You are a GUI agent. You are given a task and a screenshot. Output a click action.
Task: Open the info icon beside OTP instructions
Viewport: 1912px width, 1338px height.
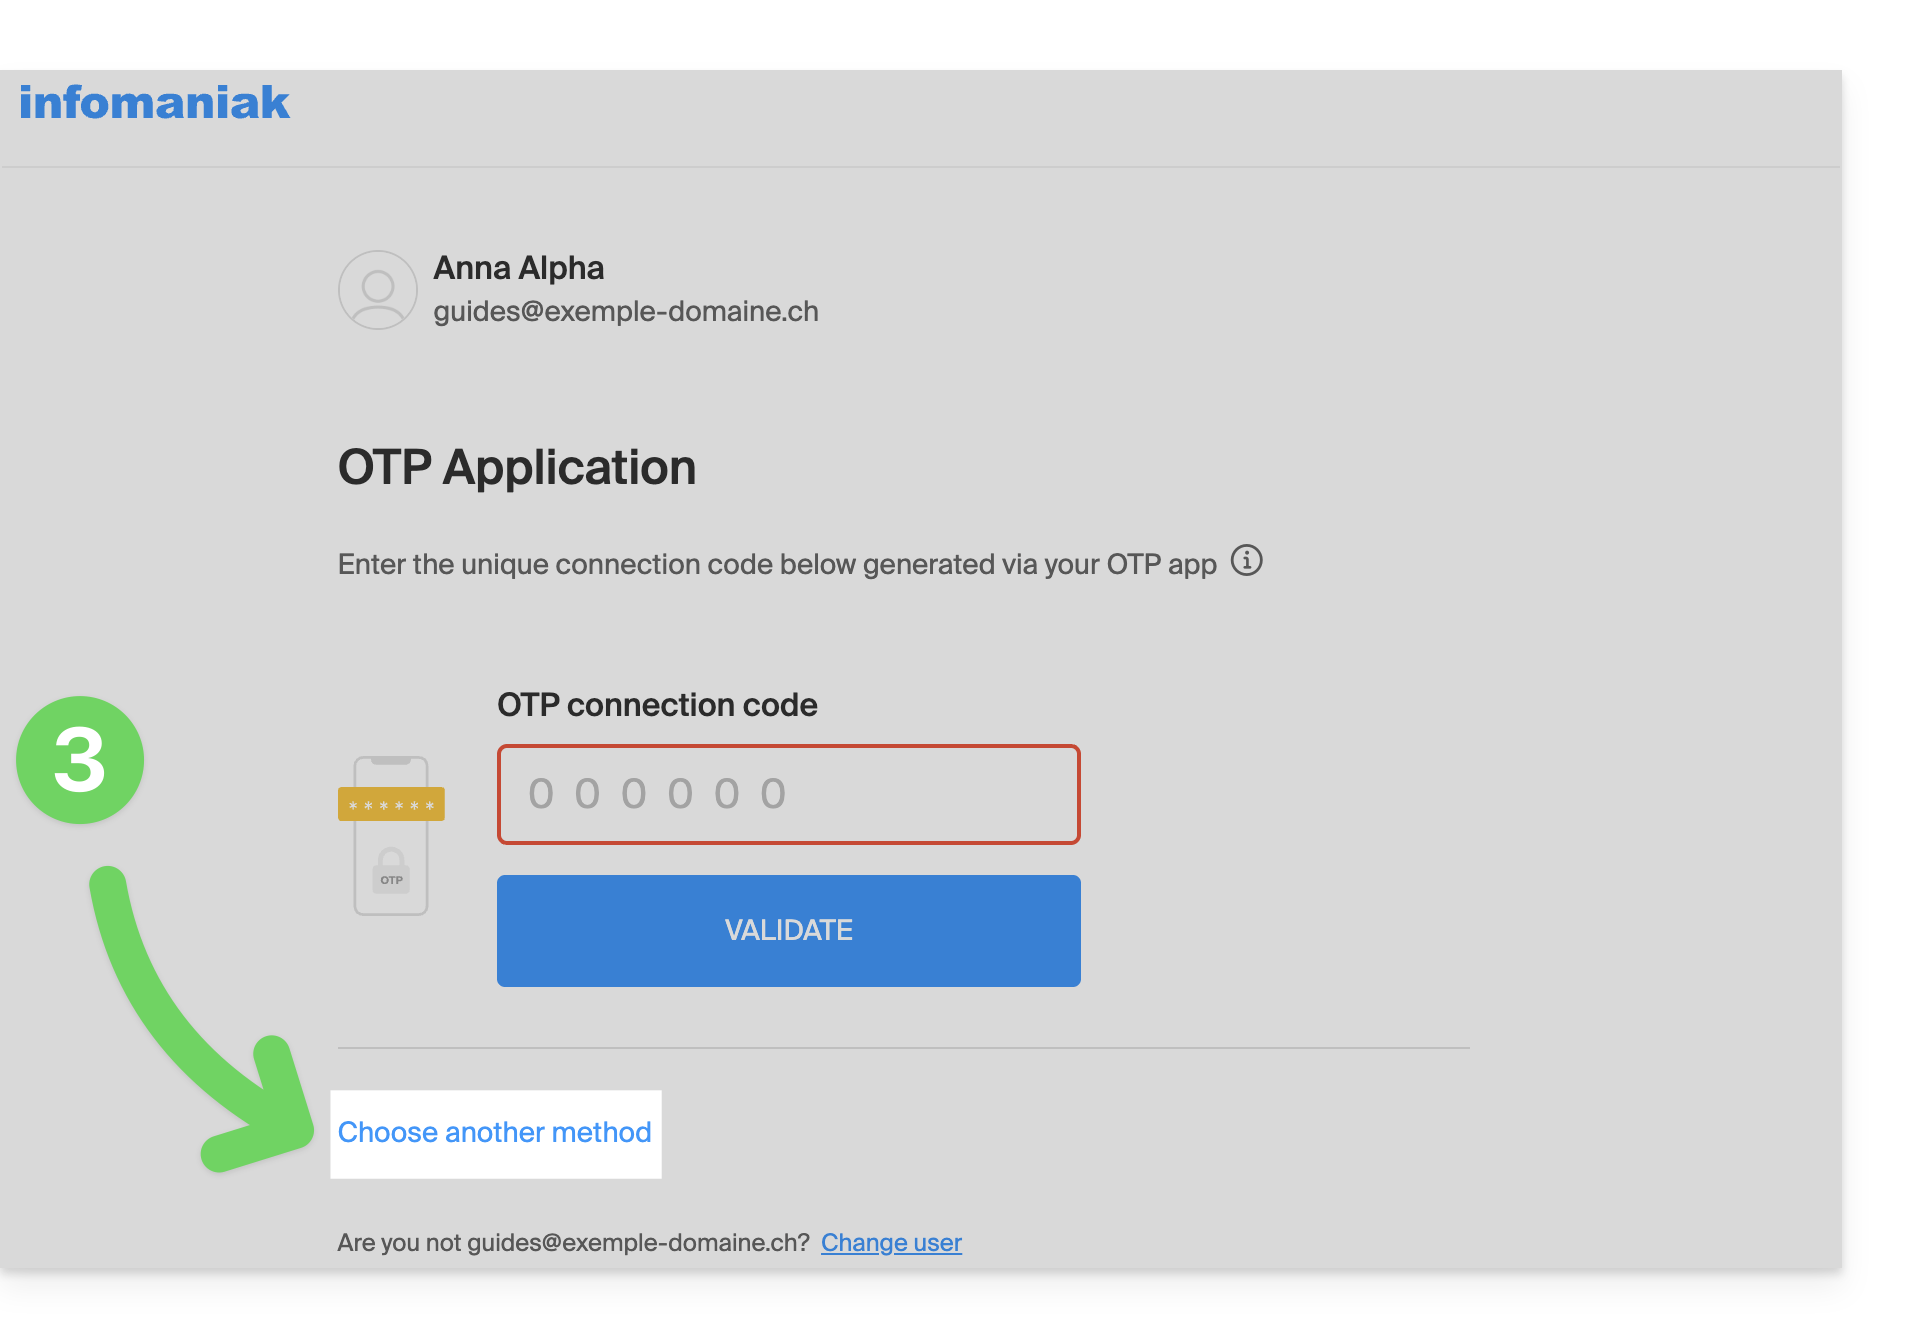pyautogui.click(x=1246, y=561)
